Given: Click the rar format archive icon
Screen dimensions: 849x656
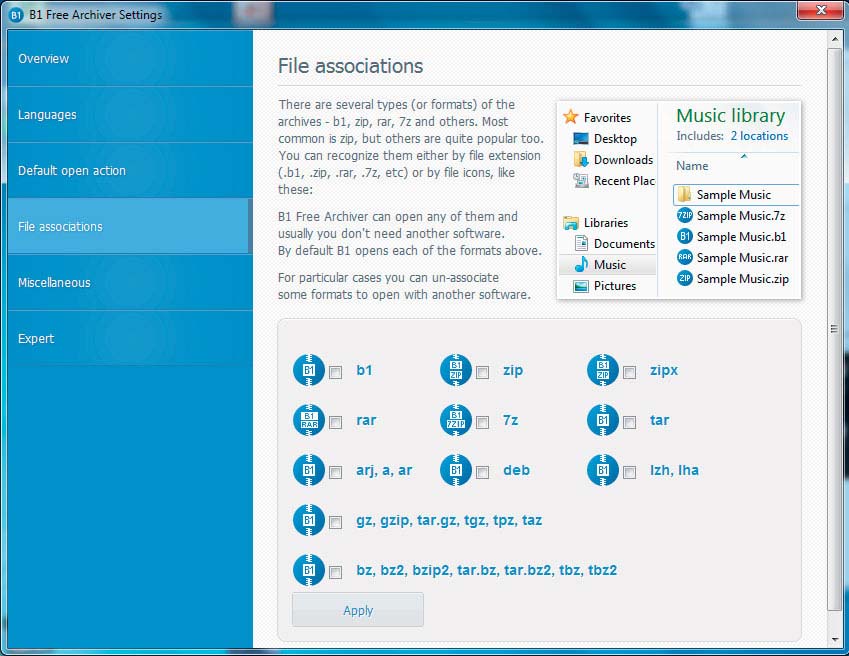Looking at the screenshot, I should pyautogui.click(x=309, y=420).
